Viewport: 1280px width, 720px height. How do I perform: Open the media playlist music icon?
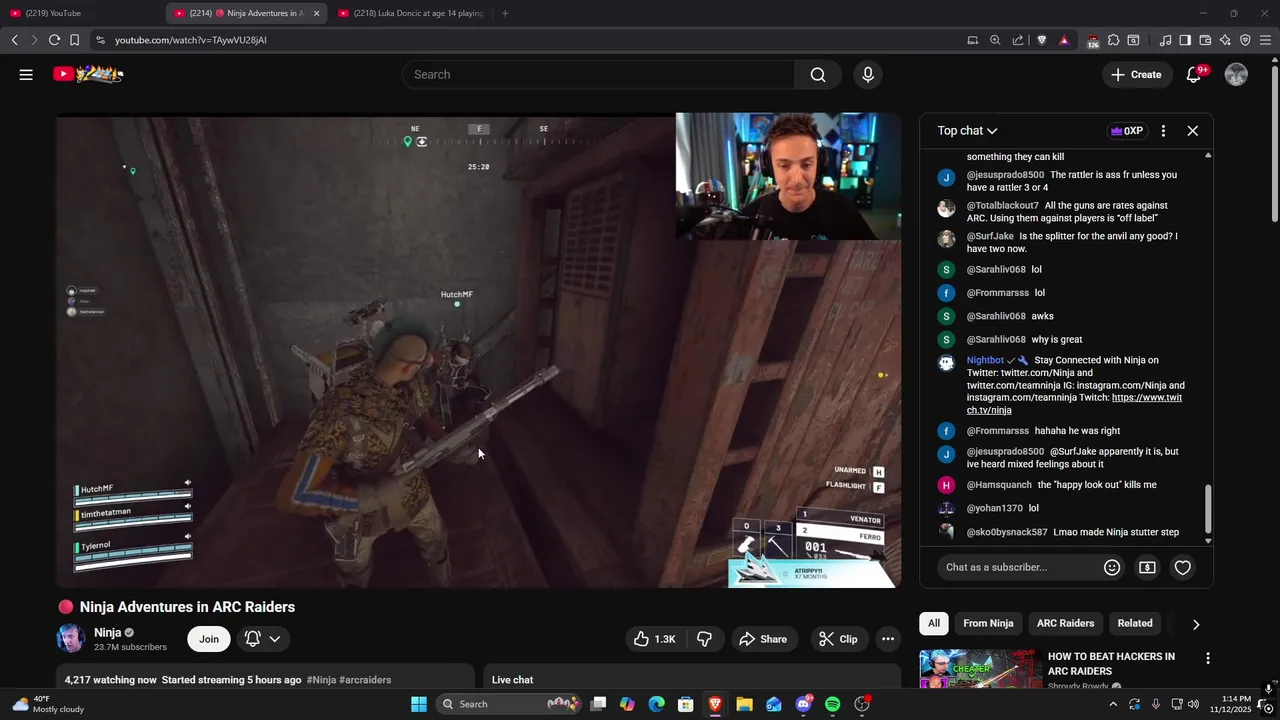point(1165,40)
